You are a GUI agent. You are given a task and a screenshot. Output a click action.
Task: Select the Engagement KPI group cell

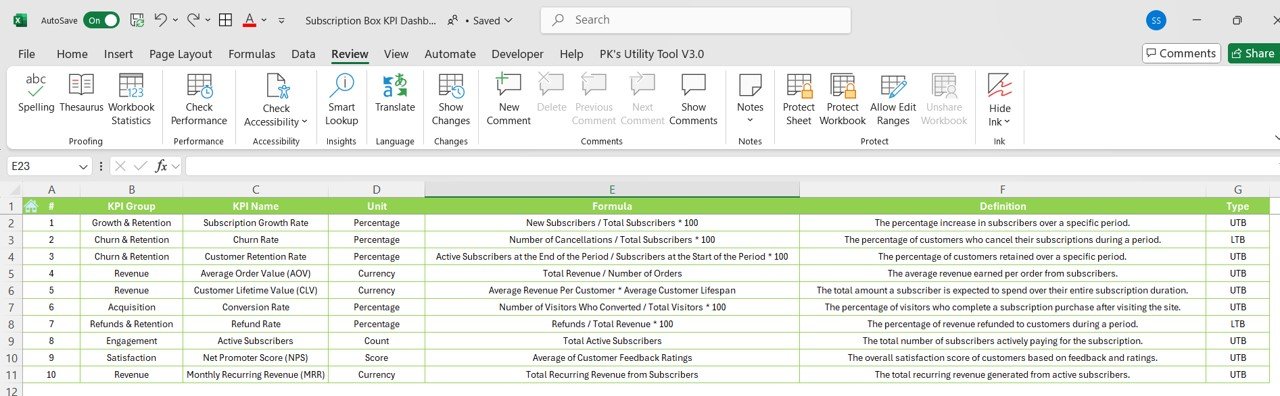point(131,341)
